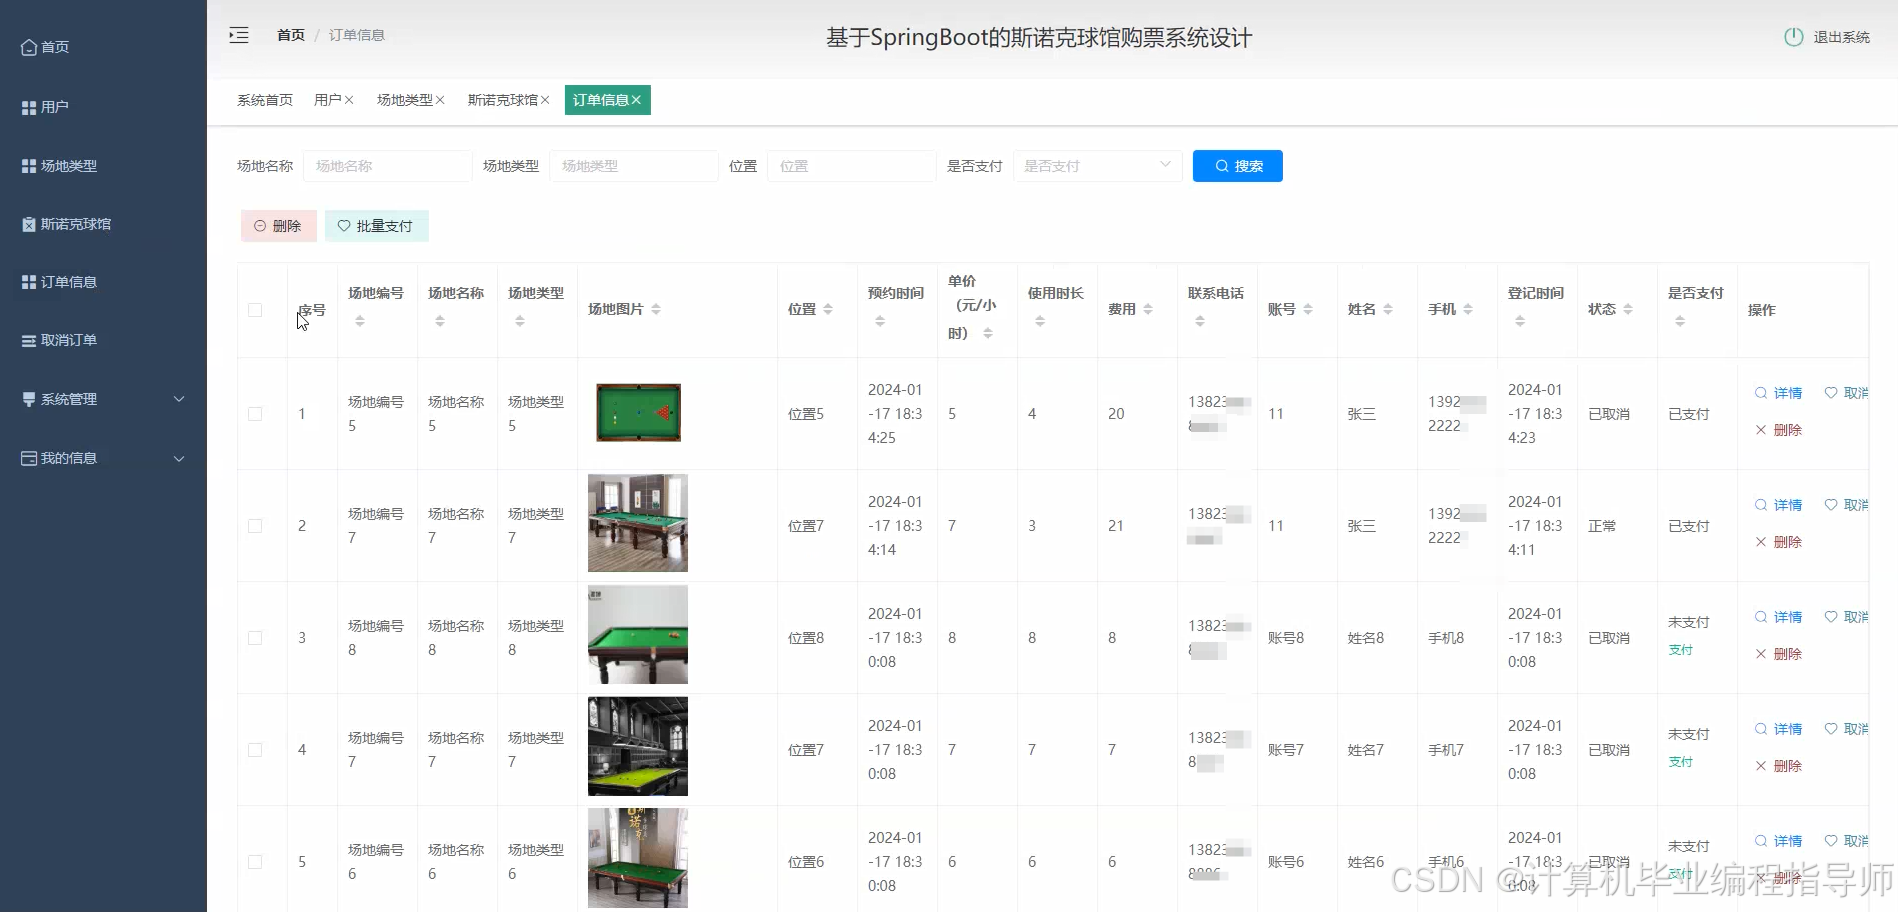Click the 批量支付 batch payment button
The height and width of the screenshot is (912, 1898).
coord(377,225)
